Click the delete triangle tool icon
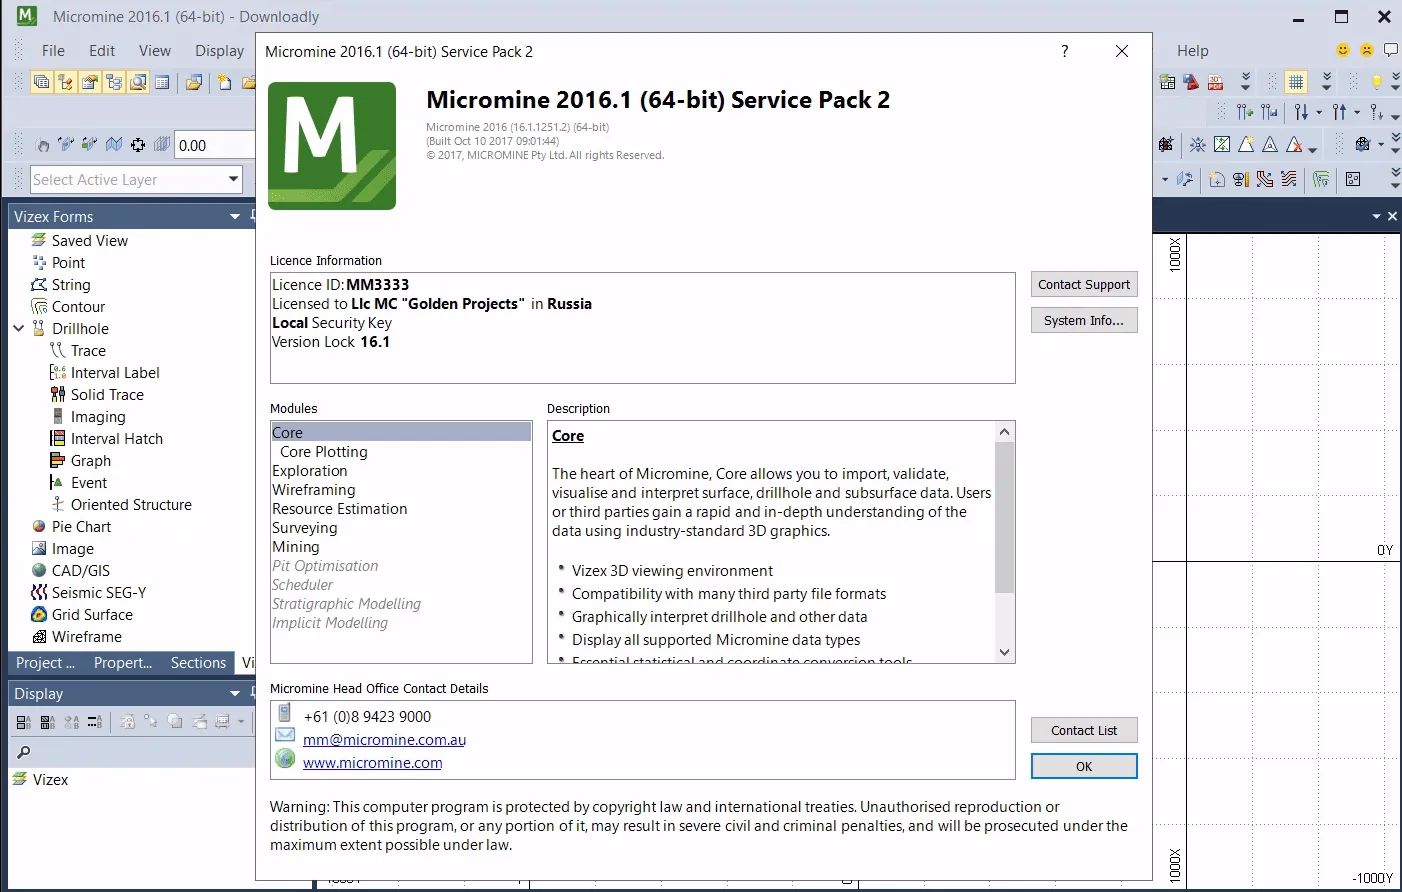 pyautogui.click(x=1296, y=145)
